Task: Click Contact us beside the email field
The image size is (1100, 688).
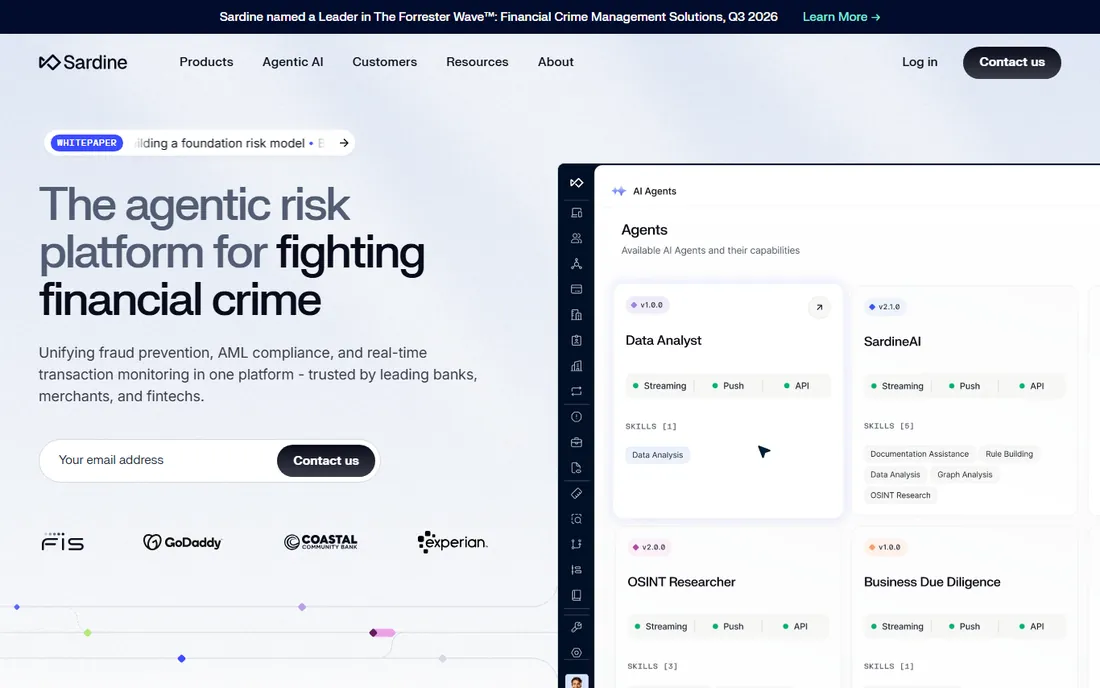Action: [326, 461]
